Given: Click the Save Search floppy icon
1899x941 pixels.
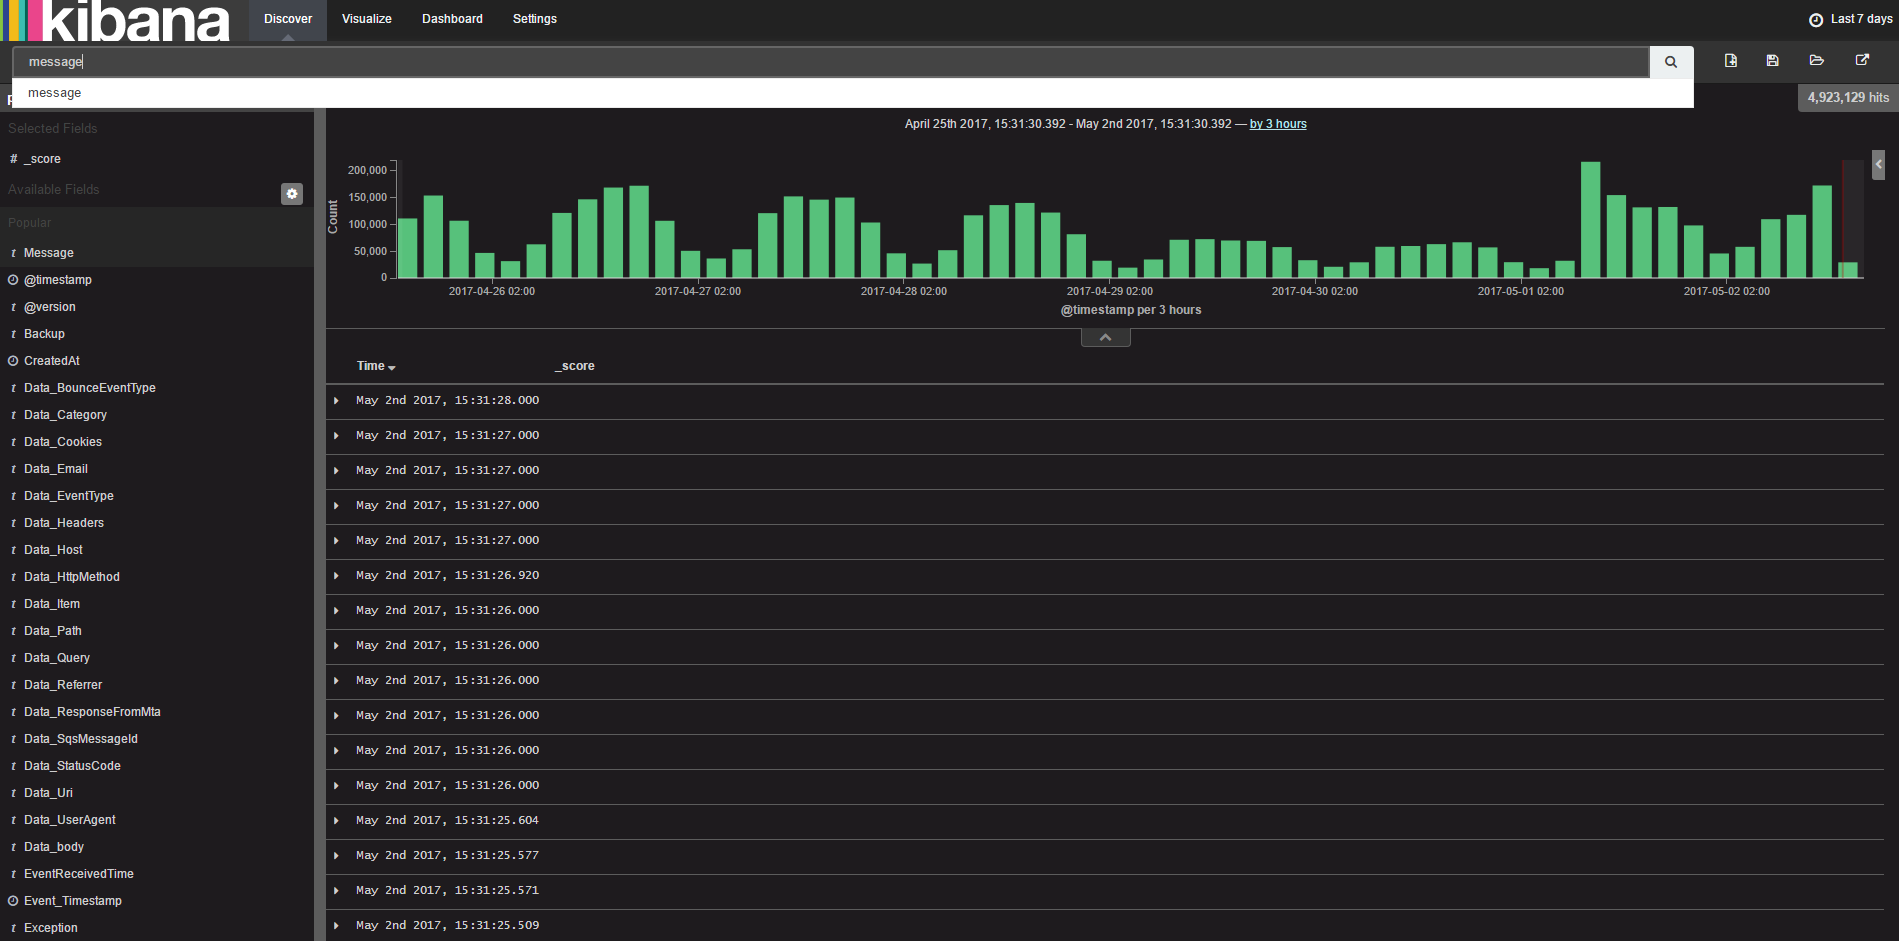Looking at the screenshot, I should tap(1772, 61).
